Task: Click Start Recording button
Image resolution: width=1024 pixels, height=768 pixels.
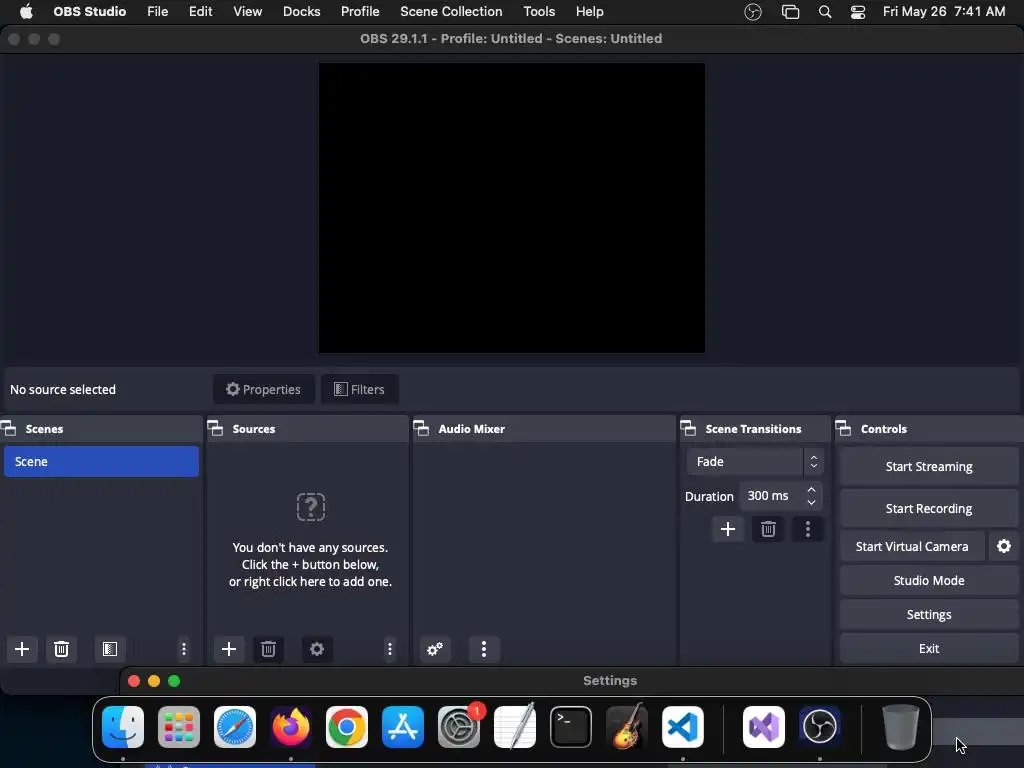Action: (929, 508)
